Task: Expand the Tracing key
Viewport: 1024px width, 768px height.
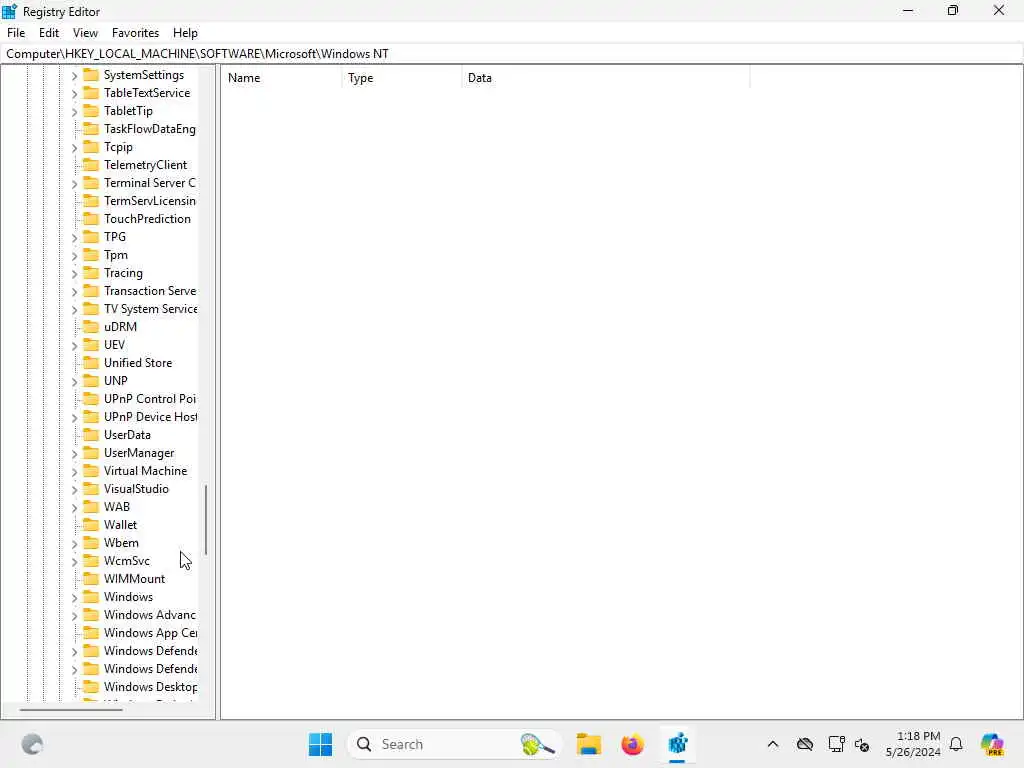Action: [74, 274]
